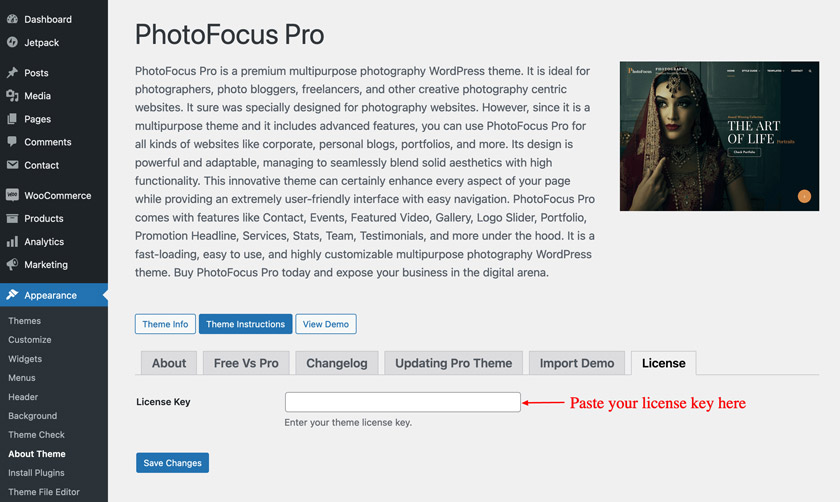
Task: Open Theme File Editor submenu item
Action: point(44,492)
